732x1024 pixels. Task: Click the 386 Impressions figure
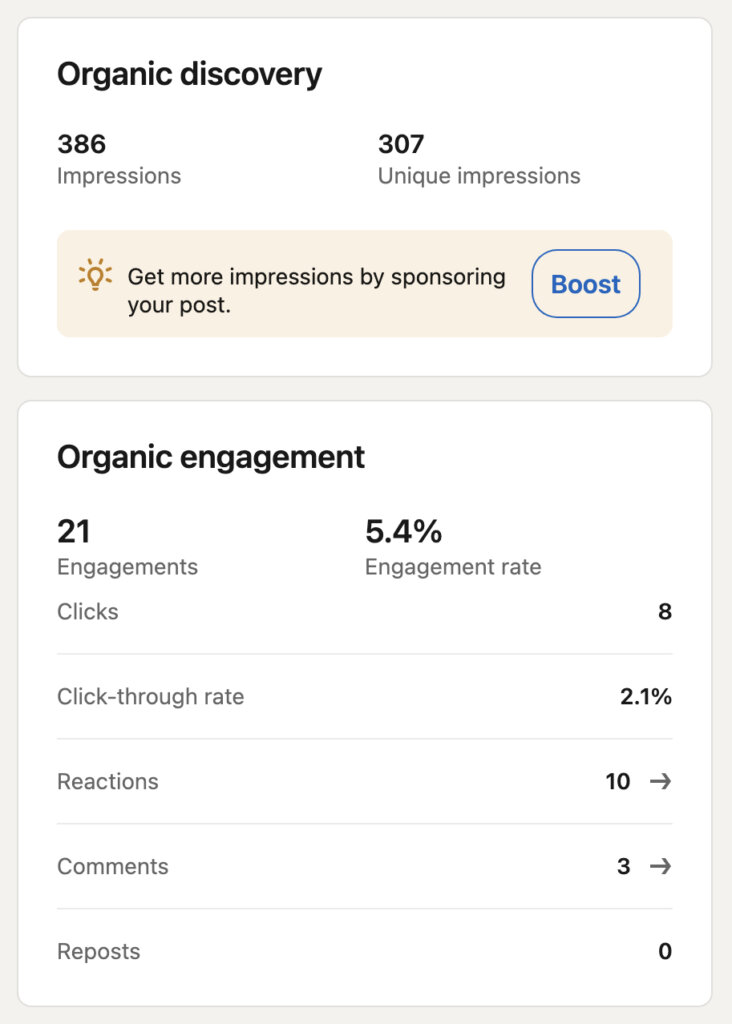click(82, 145)
